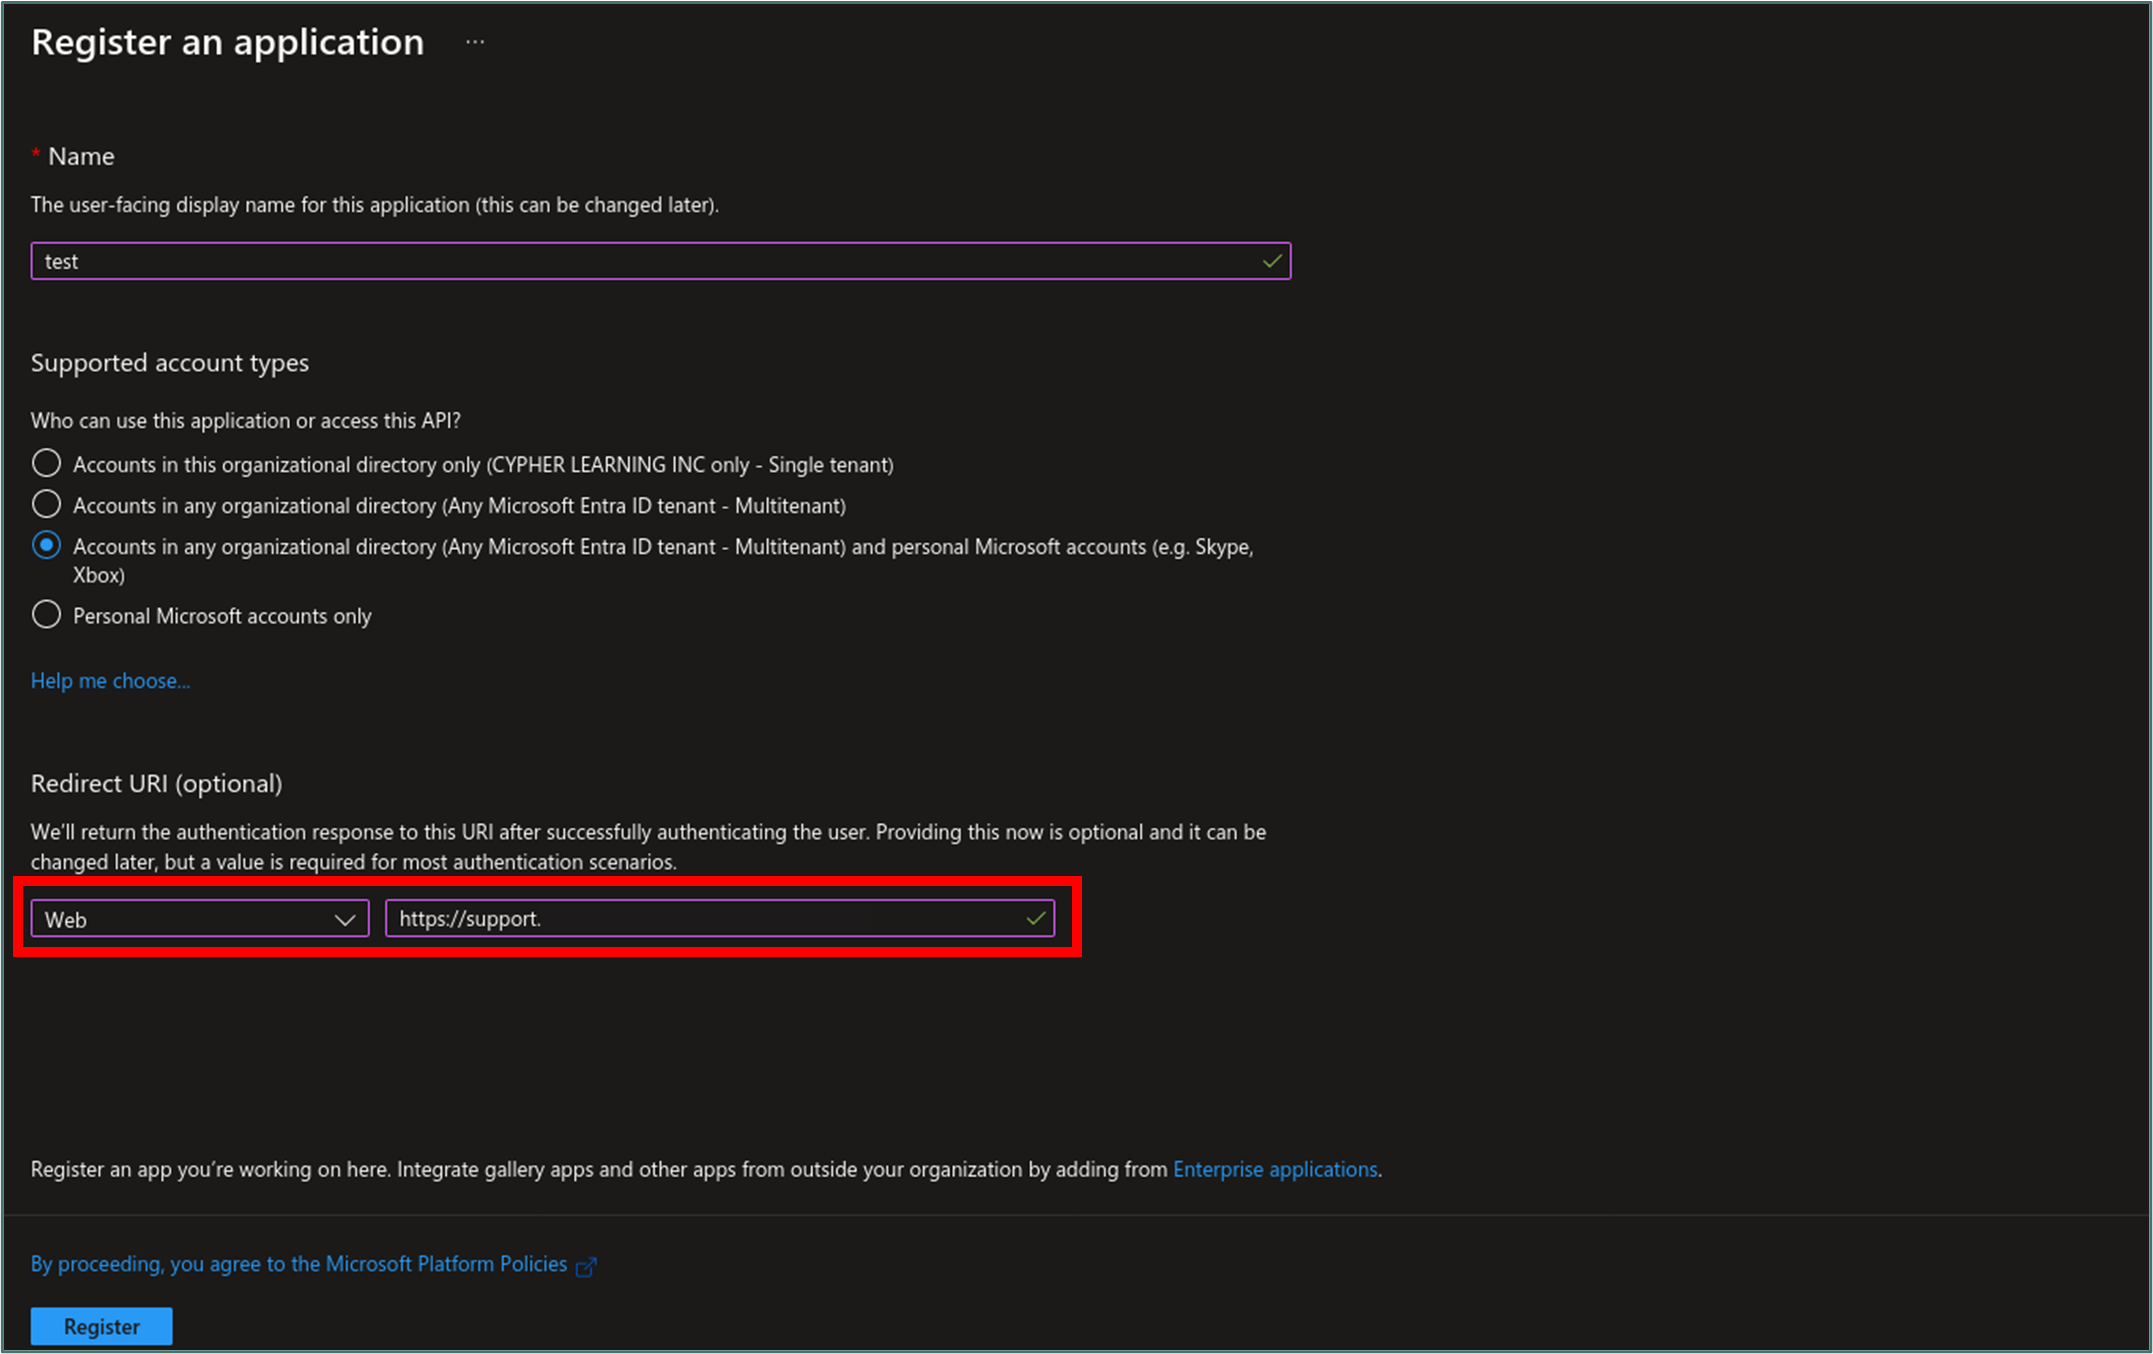
Task: Click the chevron arrow of the Web dropdown
Action: (345, 919)
